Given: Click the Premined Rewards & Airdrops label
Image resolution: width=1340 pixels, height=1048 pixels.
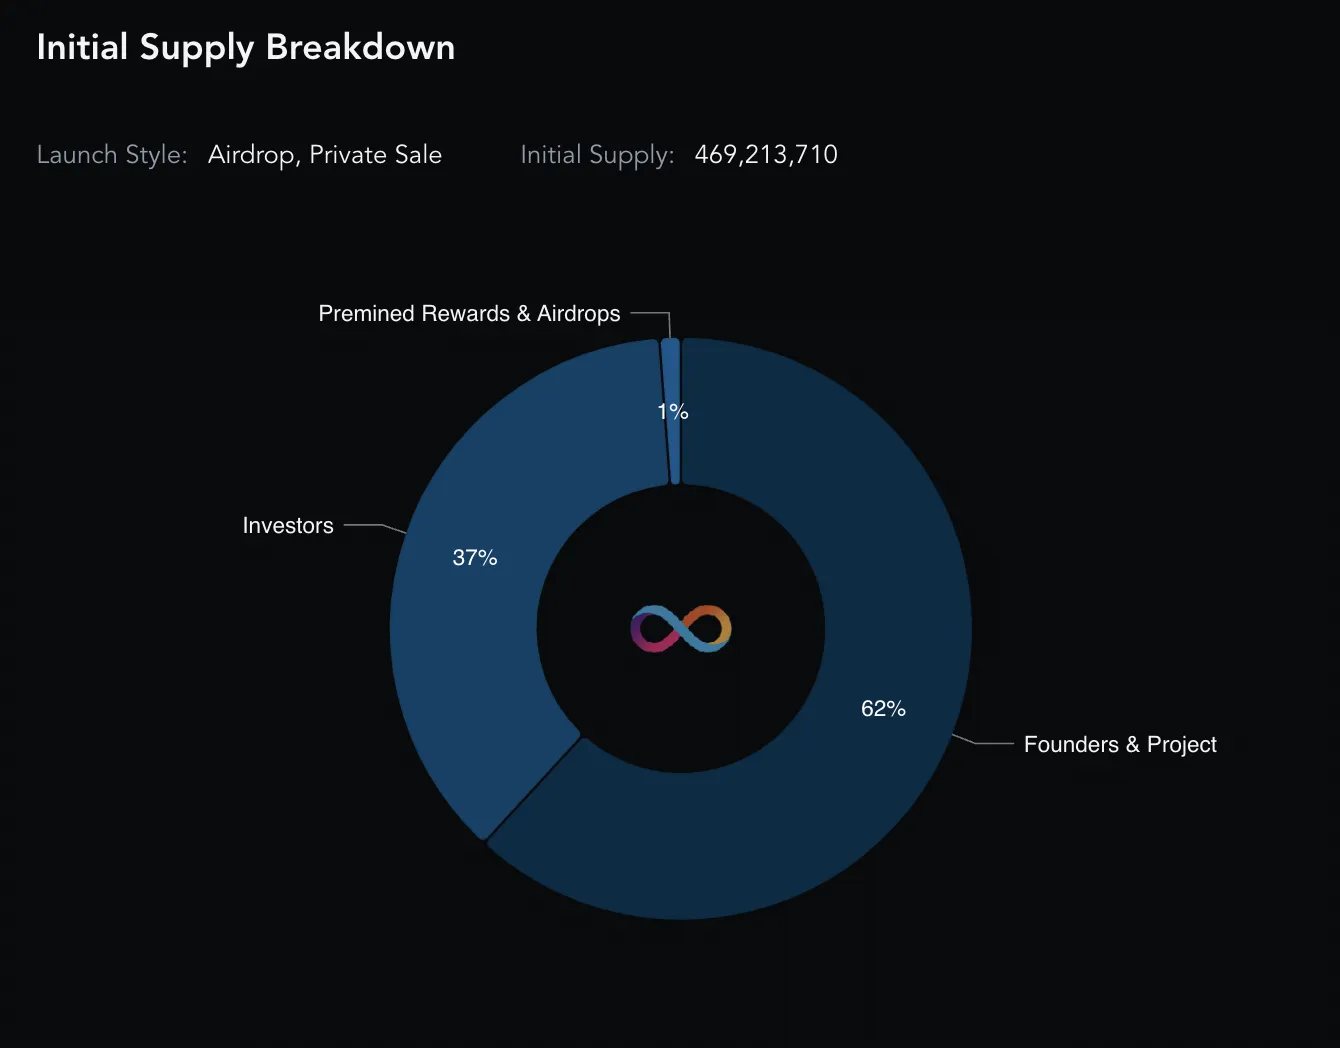Looking at the screenshot, I should (x=469, y=313).
